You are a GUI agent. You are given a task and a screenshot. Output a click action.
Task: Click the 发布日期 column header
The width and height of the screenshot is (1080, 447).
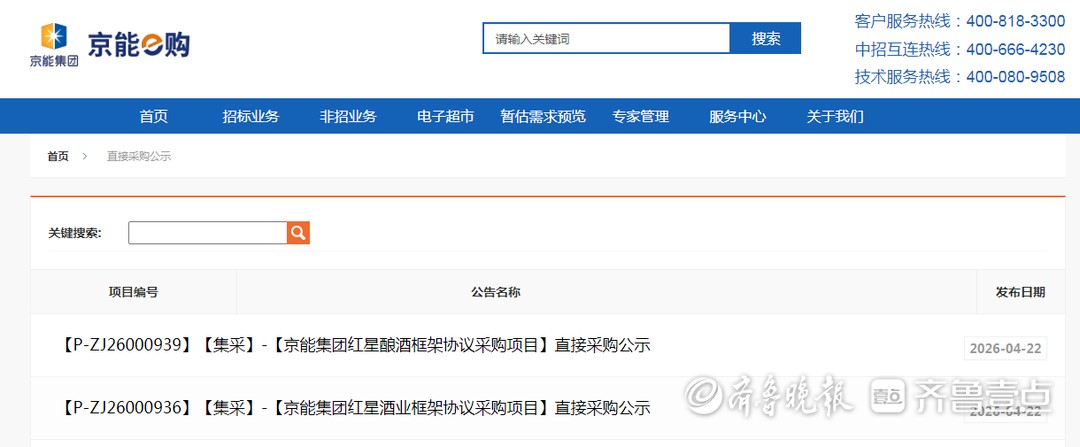pyautogui.click(x=1019, y=293)
